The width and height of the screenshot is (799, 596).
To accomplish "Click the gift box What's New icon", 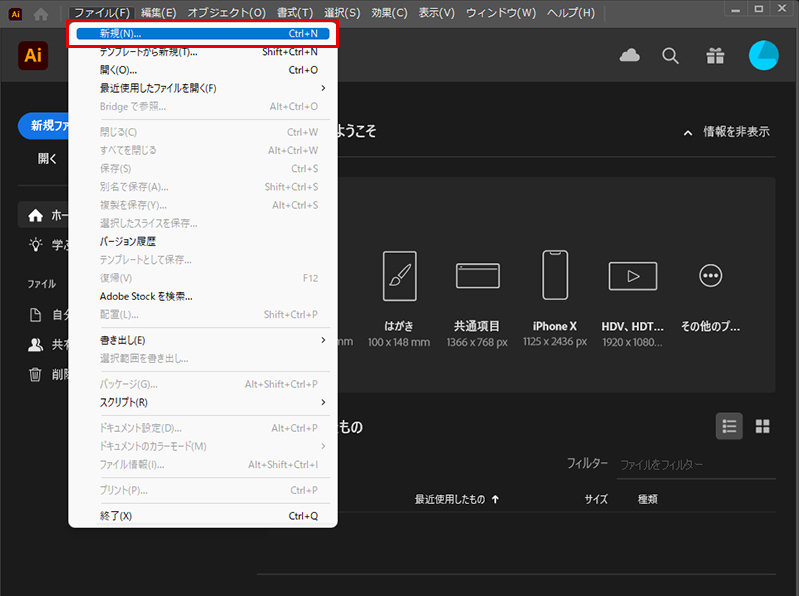I will 714,56.
